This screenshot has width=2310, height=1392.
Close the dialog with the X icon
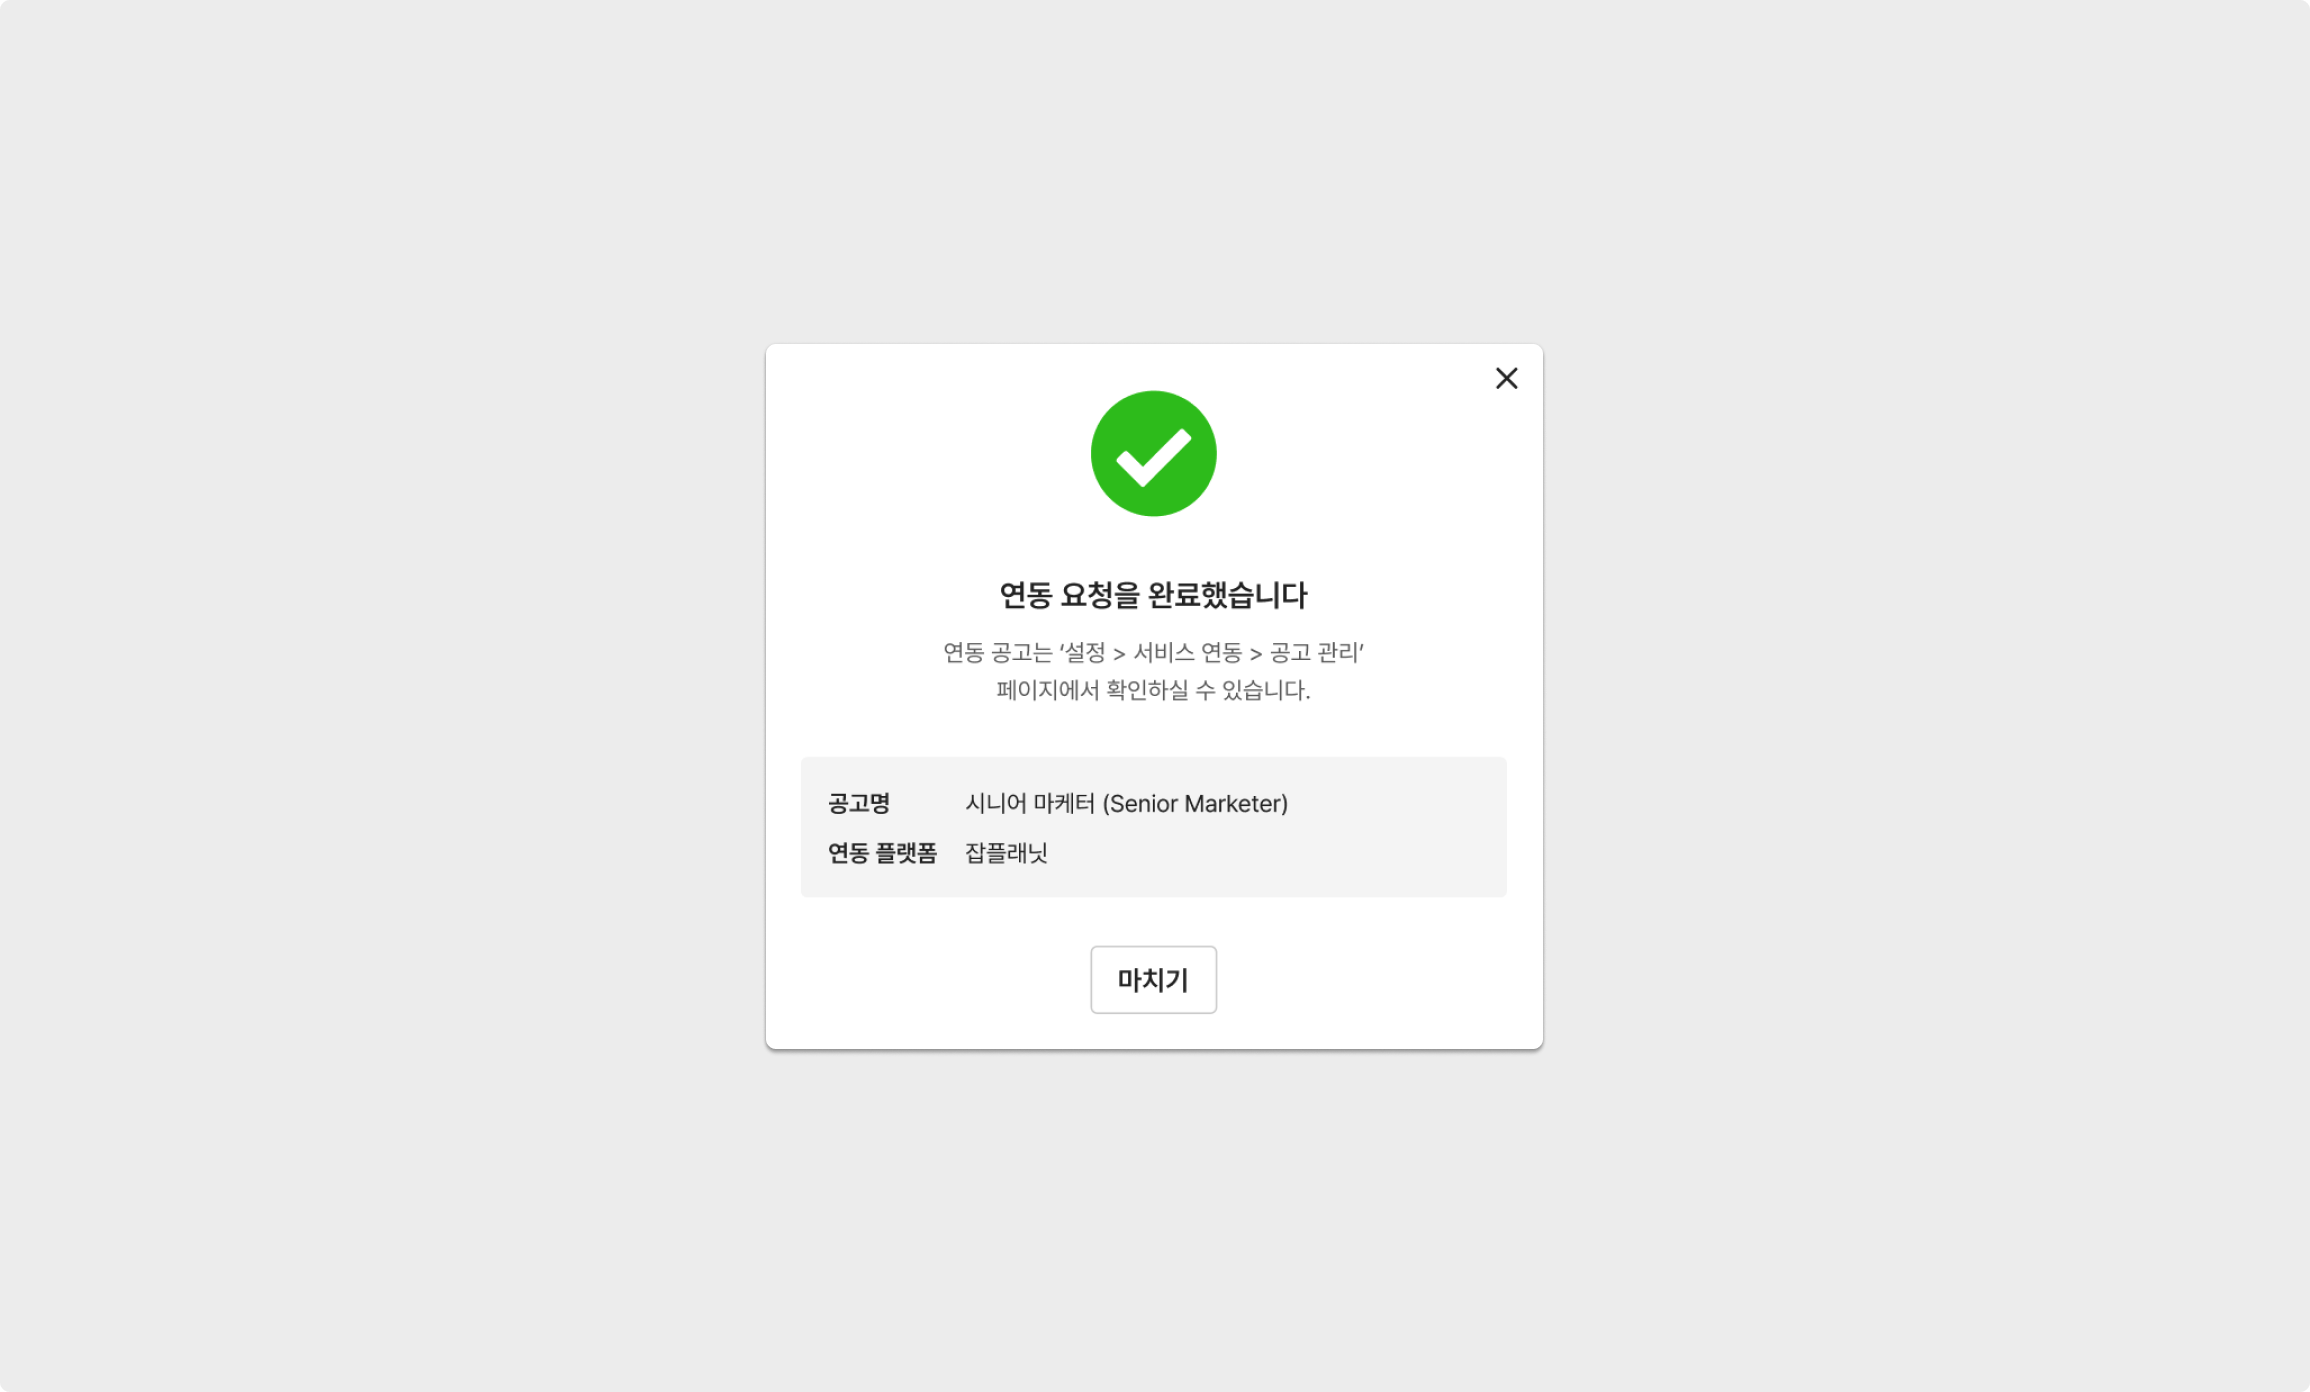[x=1506, y=378]
